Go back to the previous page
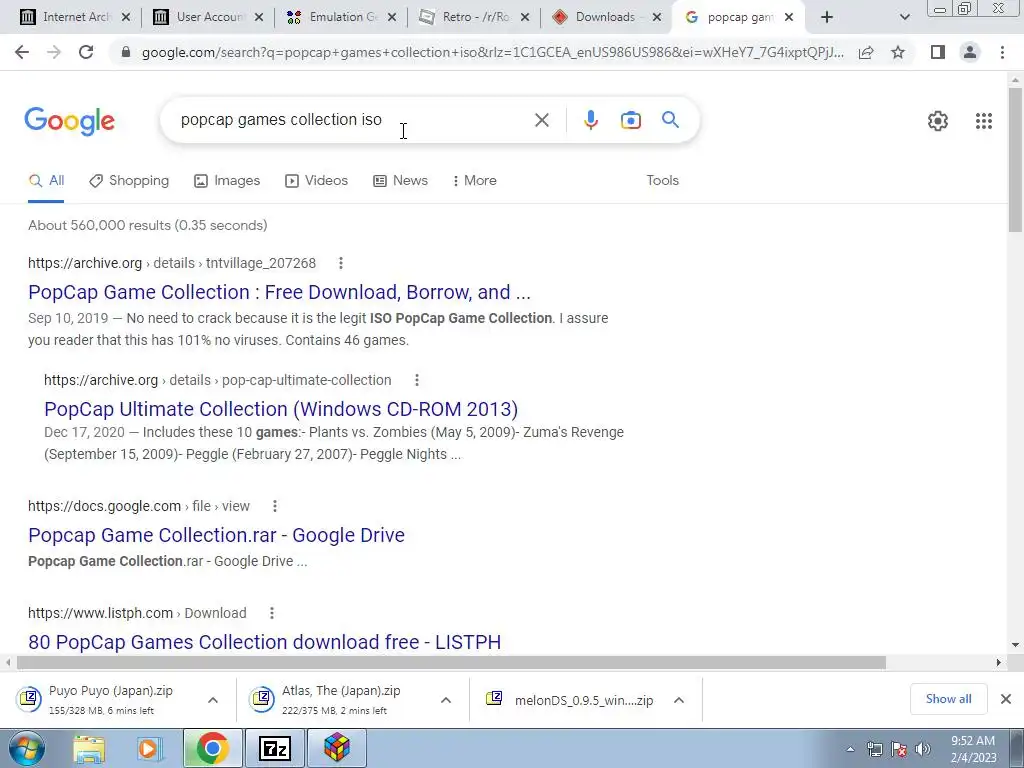1024x768 pixels. tap(22, 52)
